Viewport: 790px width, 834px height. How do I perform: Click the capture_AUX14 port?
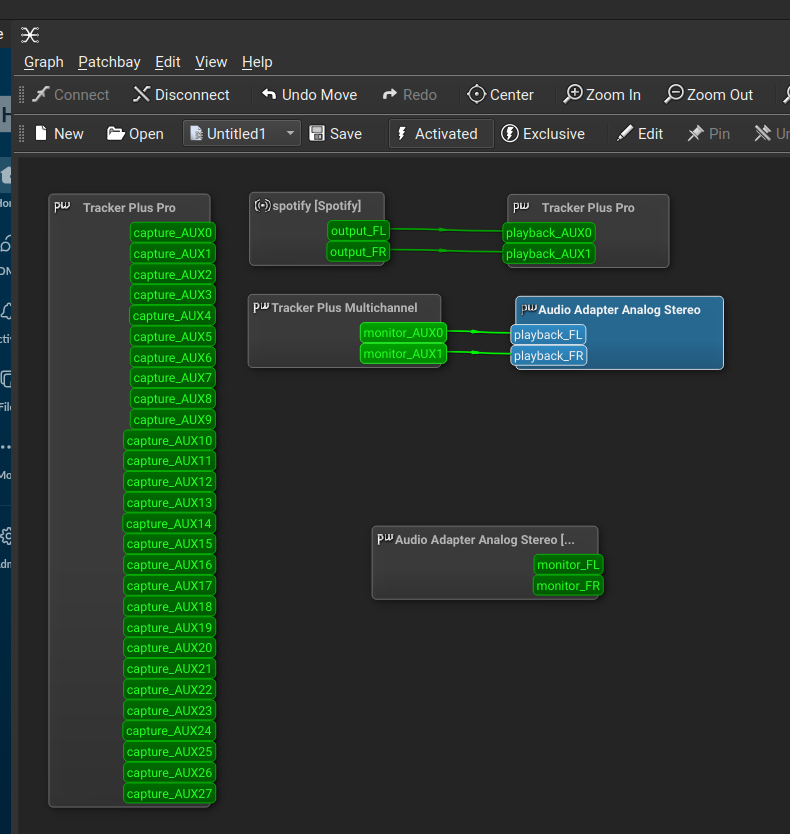(x=169, y=523)
